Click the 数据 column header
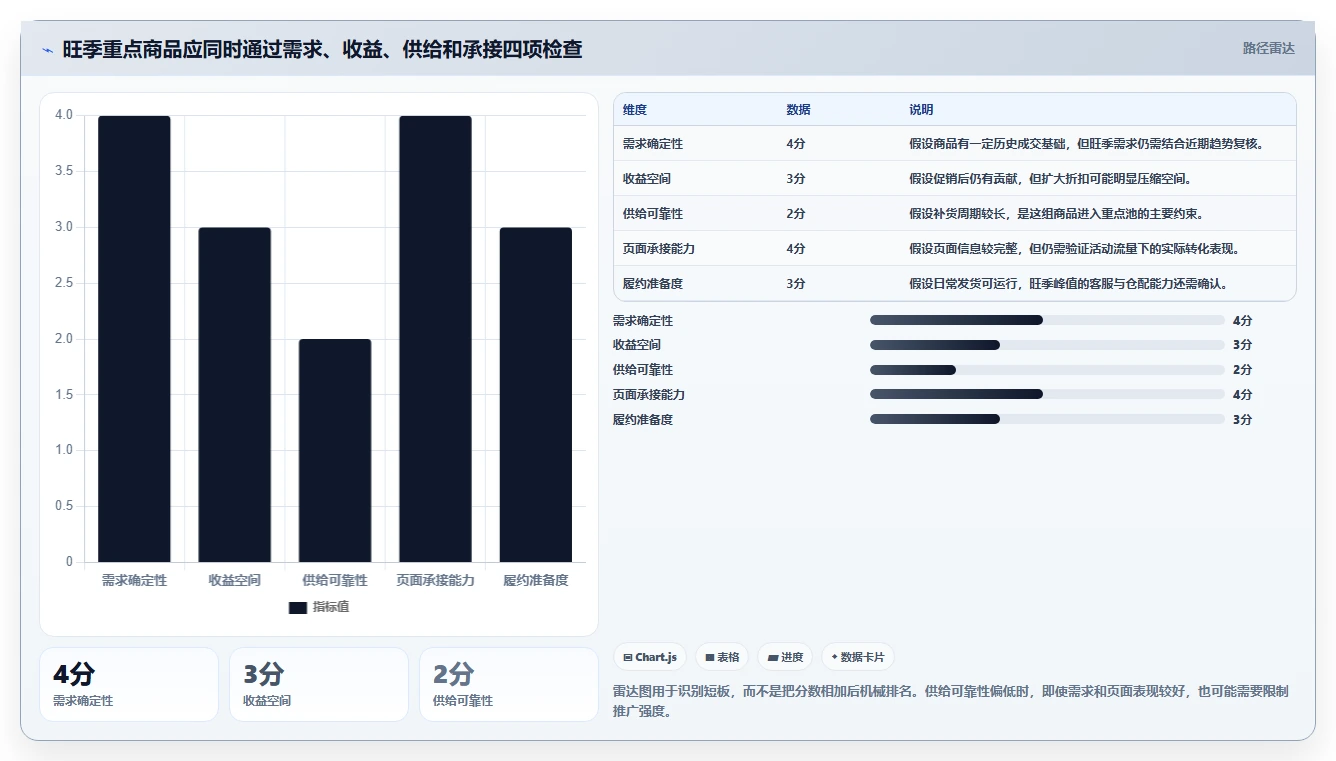This screenshot has height=761, width=1336. coord(799,110)
